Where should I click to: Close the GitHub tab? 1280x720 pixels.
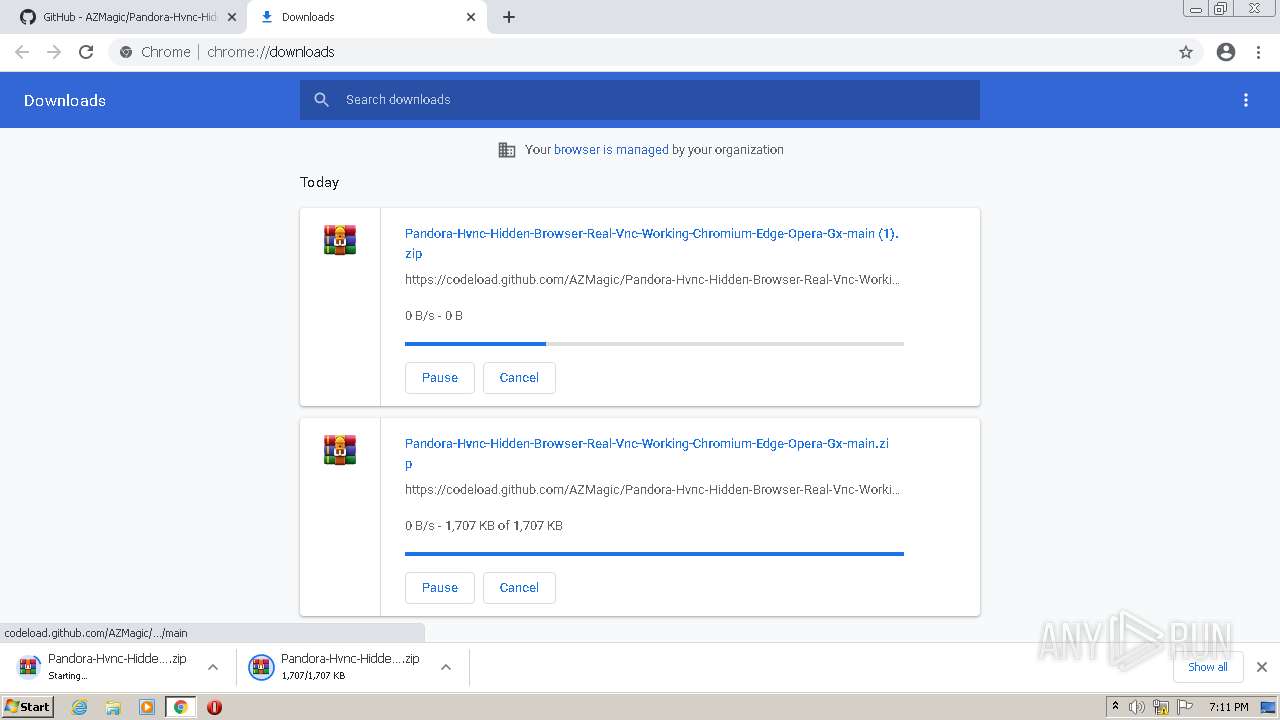(x=232, y=17)
